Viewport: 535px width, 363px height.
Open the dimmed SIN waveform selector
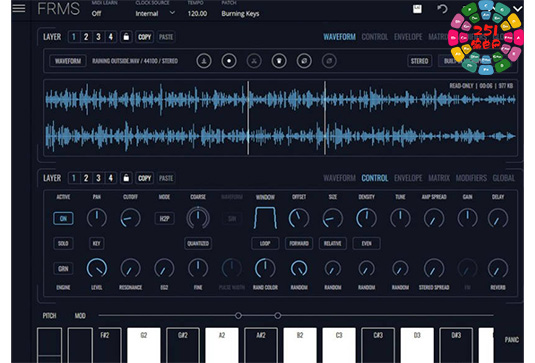232,218
